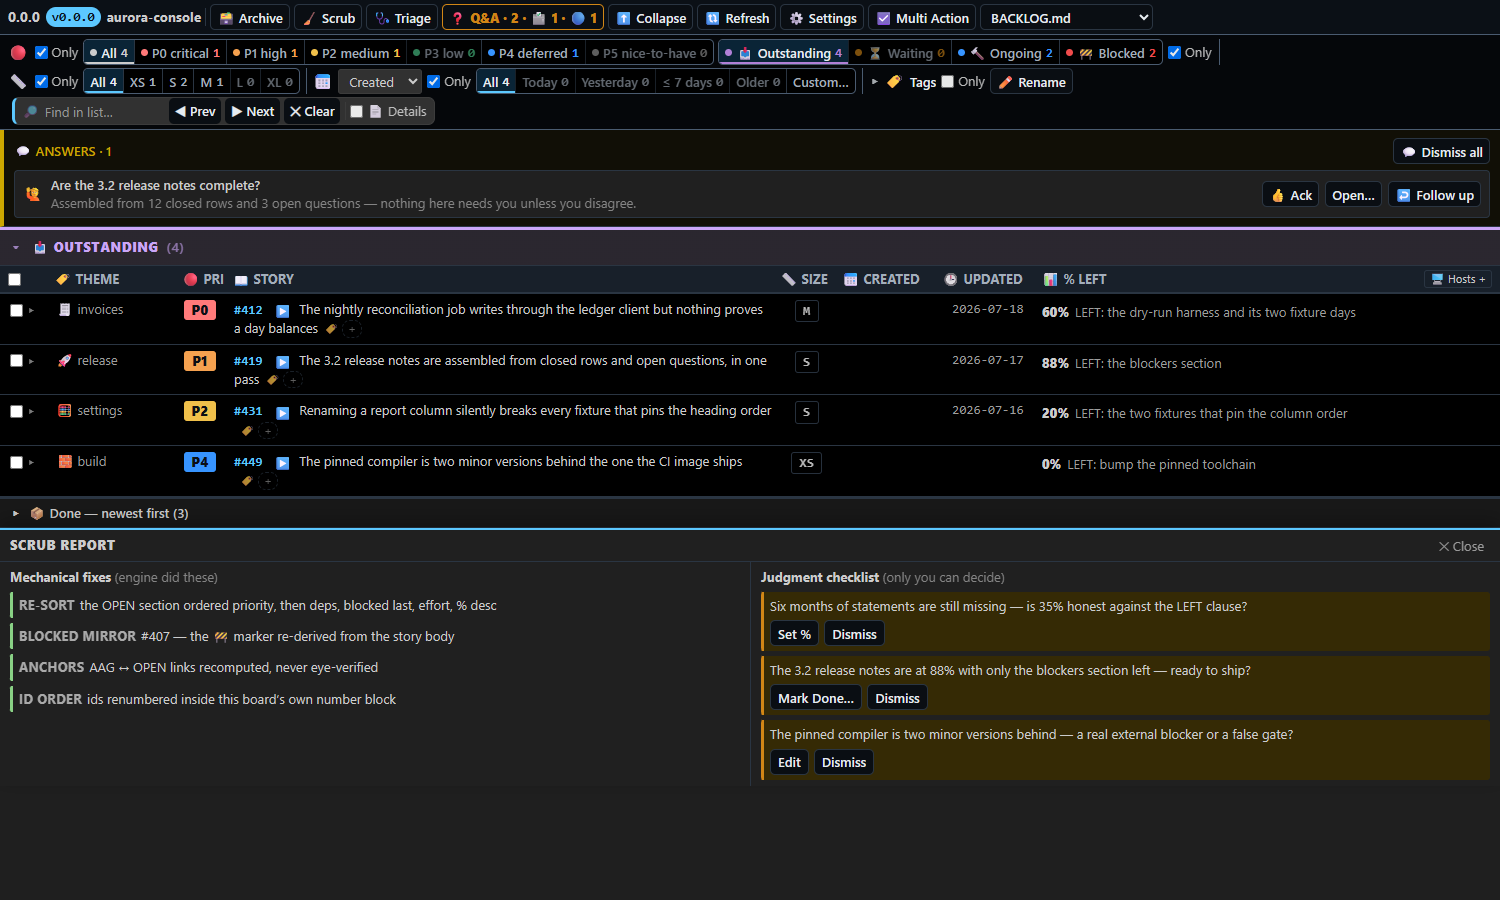
Task: Expand the release row details arrow
Action: 32,361
